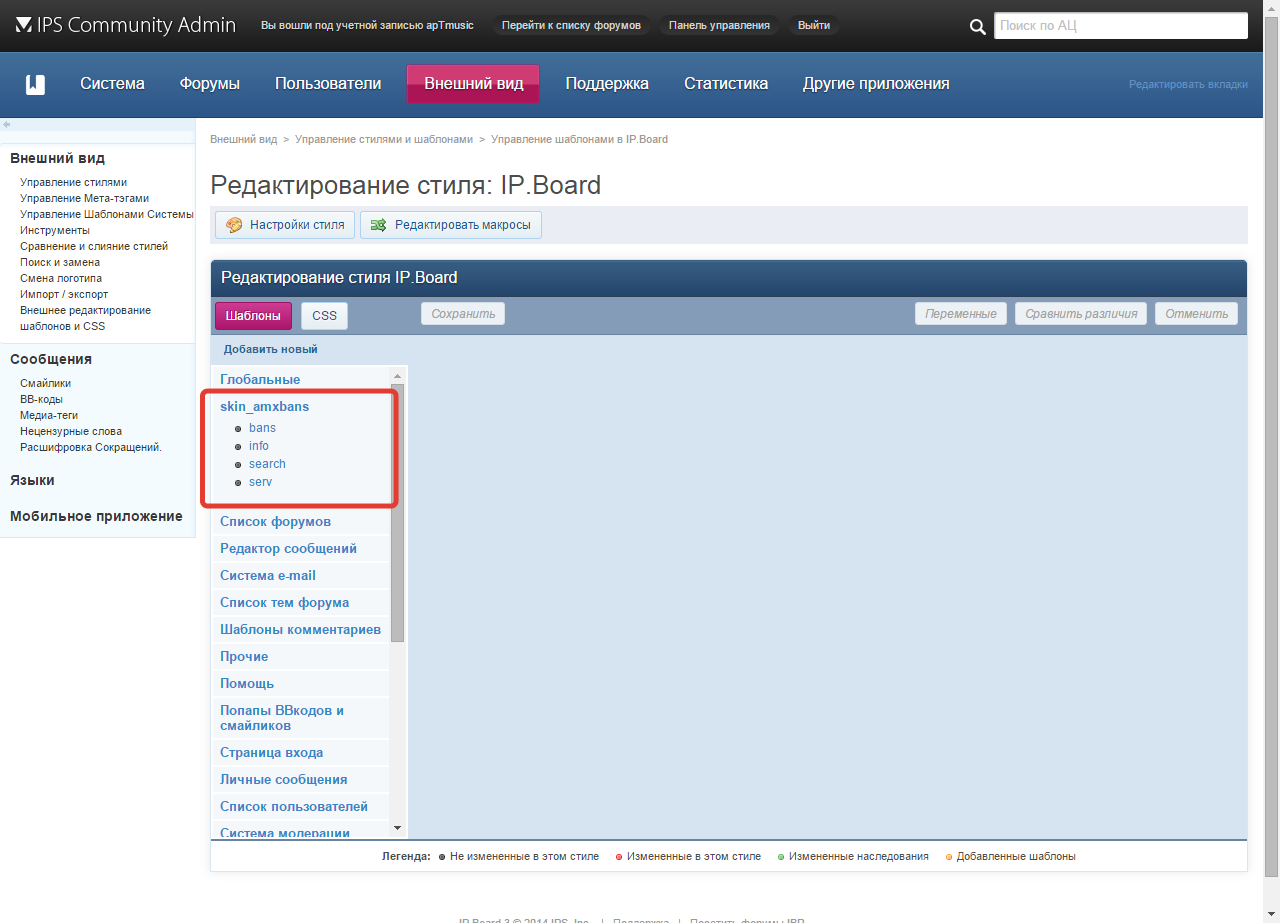Click the Настройки стиля button
The width and height of the screenshot is (1280, 923).
[x=285, y=225]
